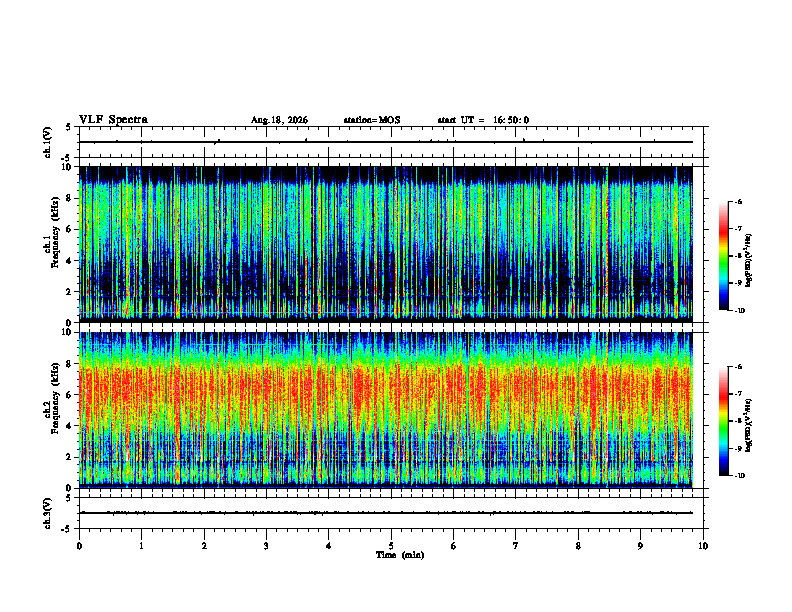The image size is (792, 612).
Task: Click the ch.3 voltage waveform trace
Action: pyautogui.click(x=386, y=513)
